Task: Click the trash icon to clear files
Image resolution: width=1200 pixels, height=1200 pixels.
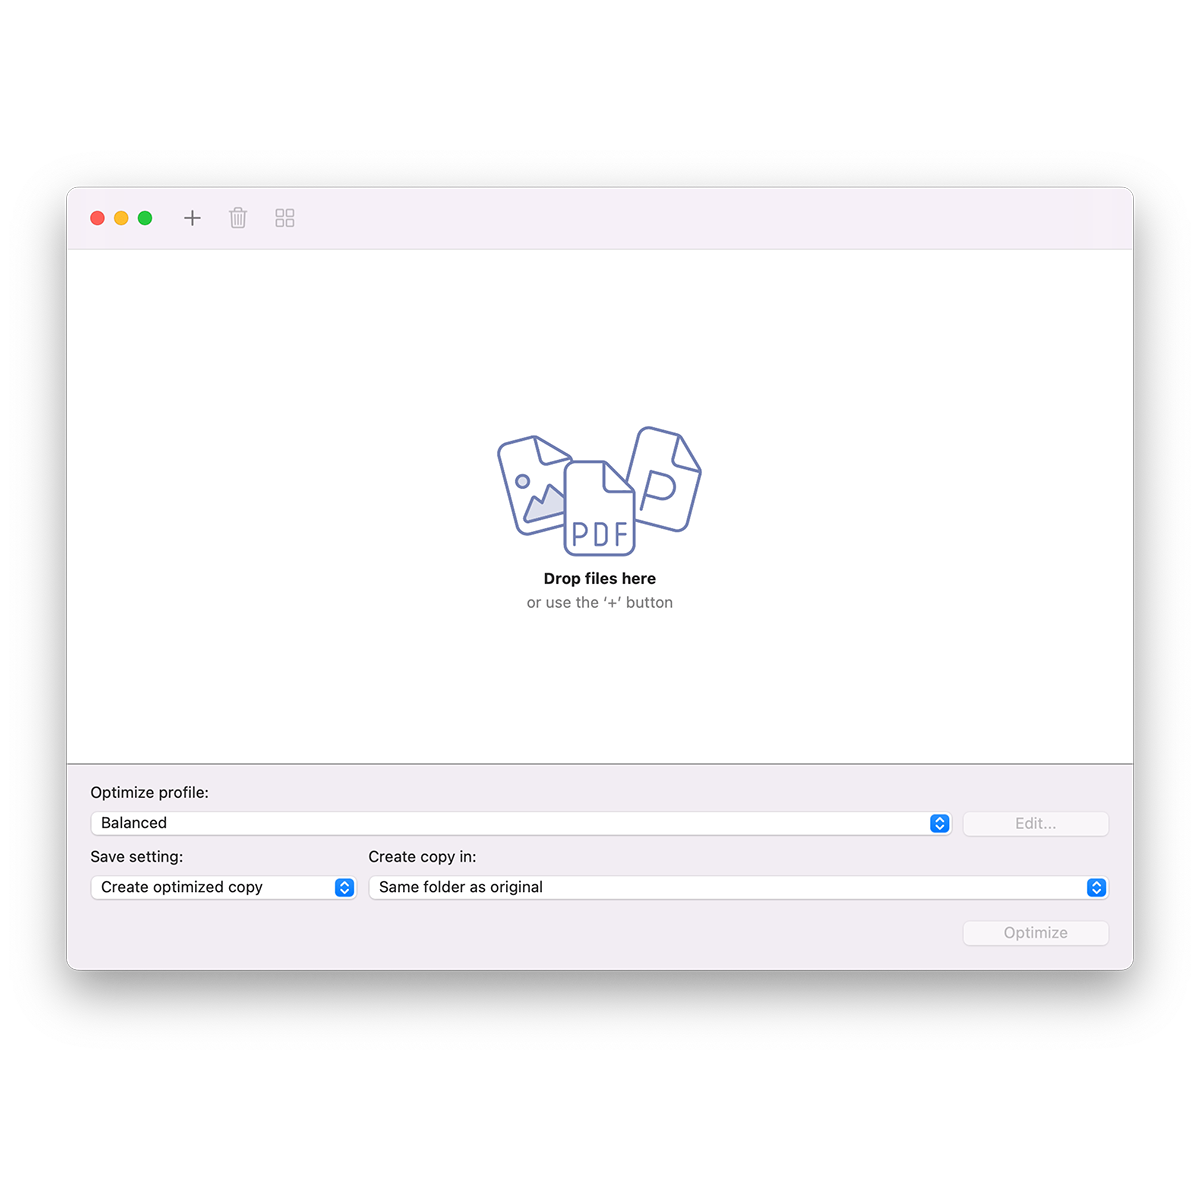Action: coord(238,218)
